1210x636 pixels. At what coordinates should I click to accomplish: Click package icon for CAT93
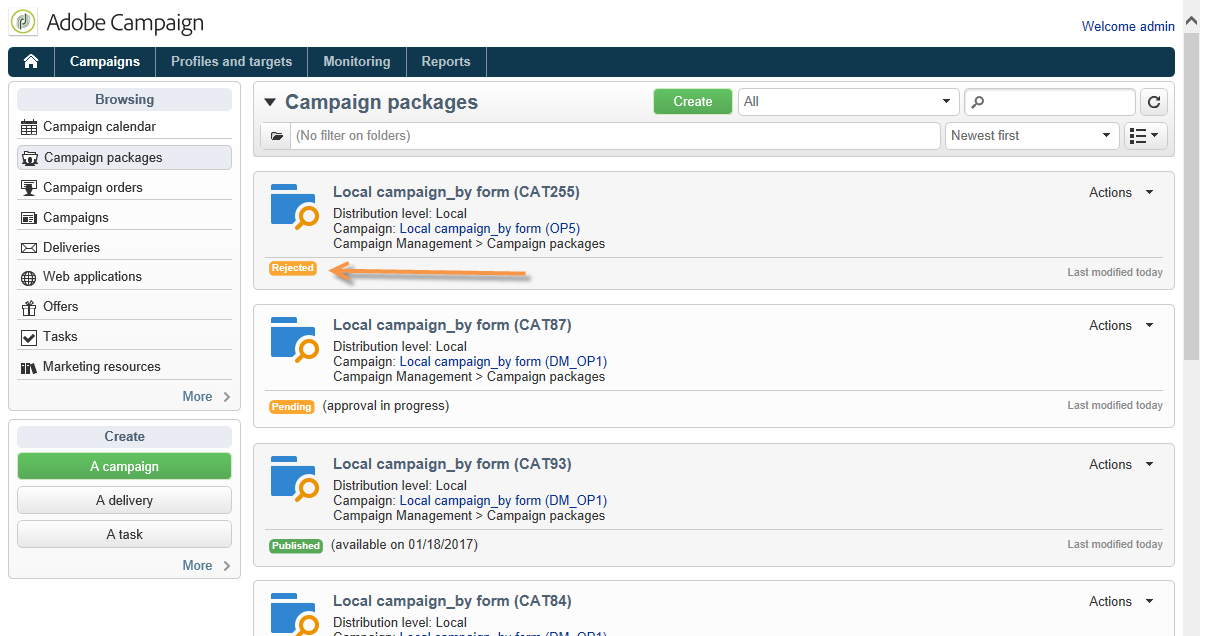(x=295, y=479)
